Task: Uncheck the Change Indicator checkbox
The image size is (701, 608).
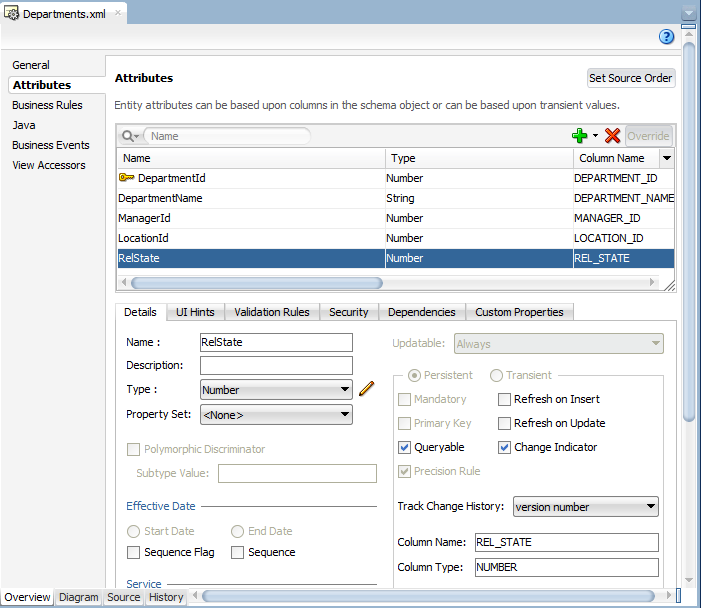Action: coord(504,447)
